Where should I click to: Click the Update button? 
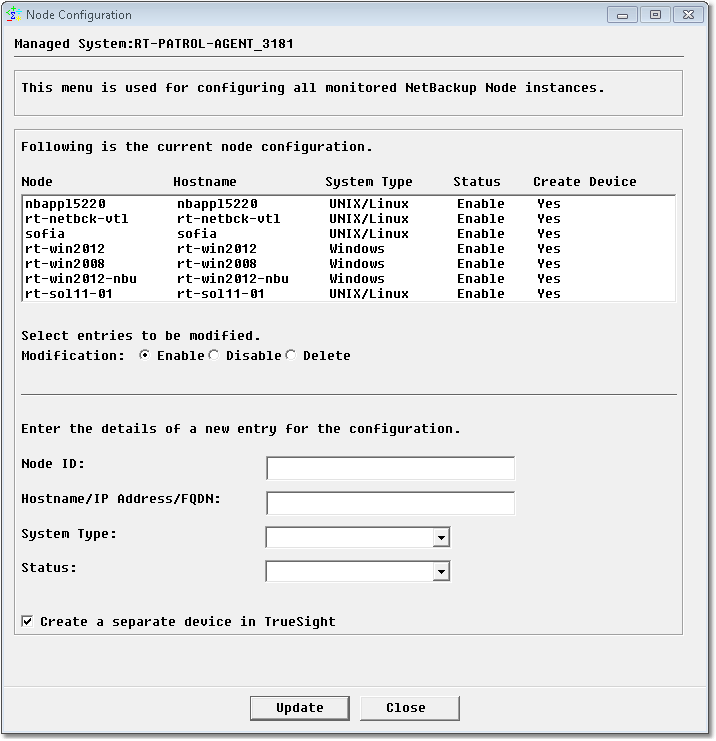pos(299,708)
